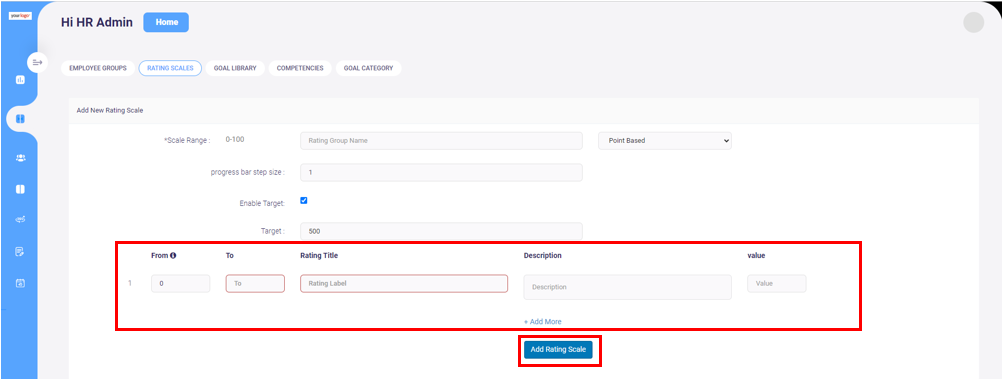Open the employees people sidebar icon
This screenshot has height=379, width=1002.
coord(20,157)
